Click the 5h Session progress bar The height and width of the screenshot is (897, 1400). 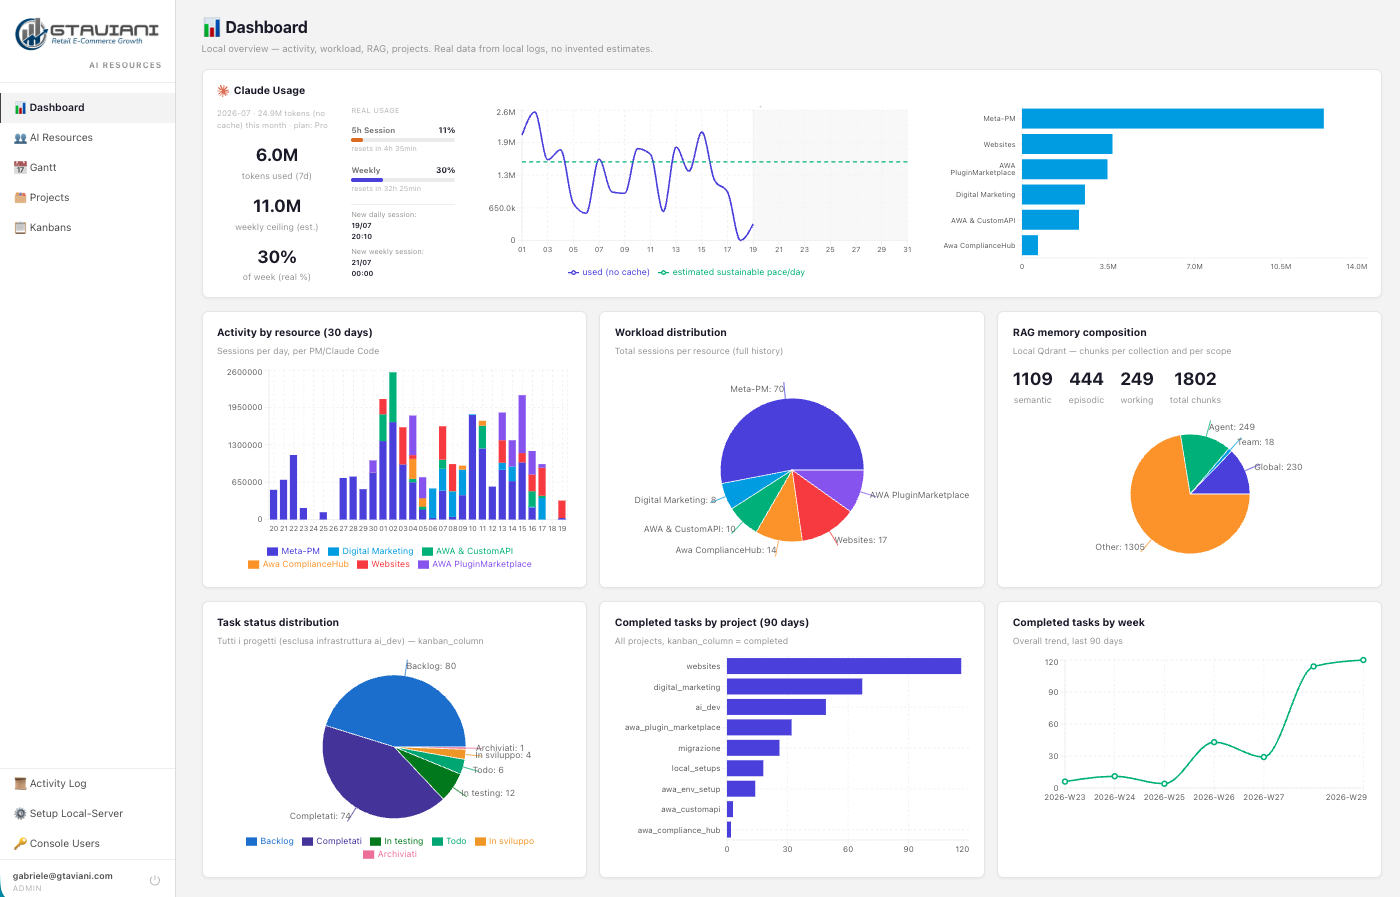pos(403,140)
